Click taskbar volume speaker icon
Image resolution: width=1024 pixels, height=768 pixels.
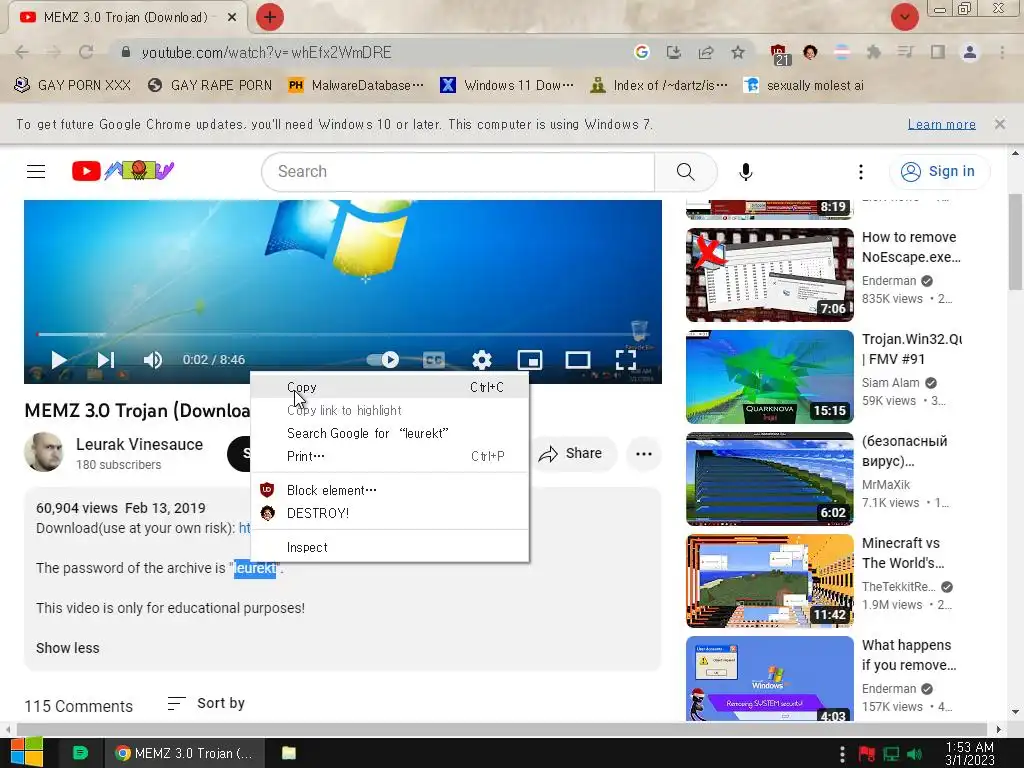pos(915,754)
